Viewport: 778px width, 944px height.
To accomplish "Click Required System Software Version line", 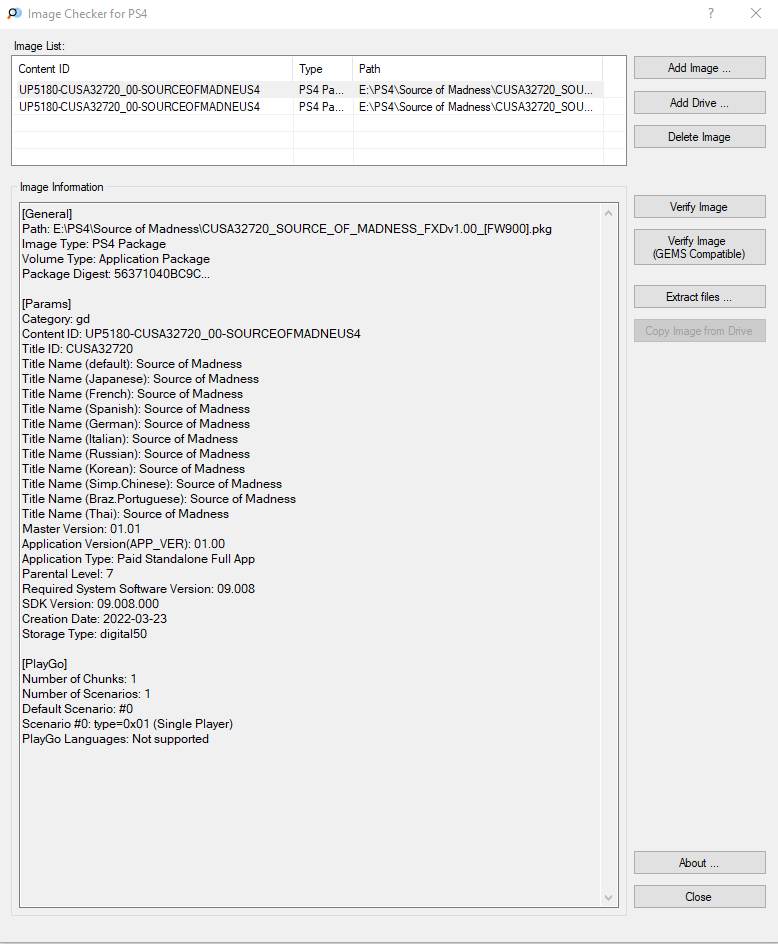I will tap(138, 589).
